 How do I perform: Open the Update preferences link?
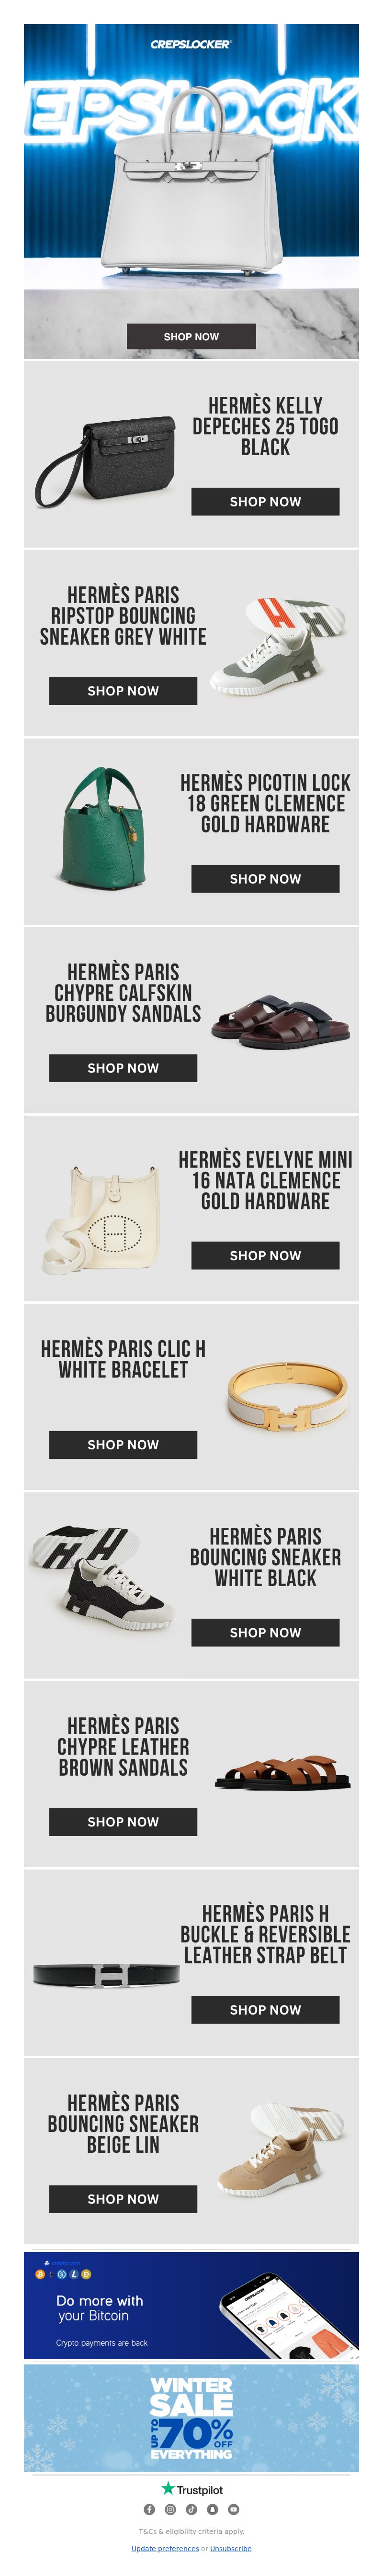[165, 2548]
